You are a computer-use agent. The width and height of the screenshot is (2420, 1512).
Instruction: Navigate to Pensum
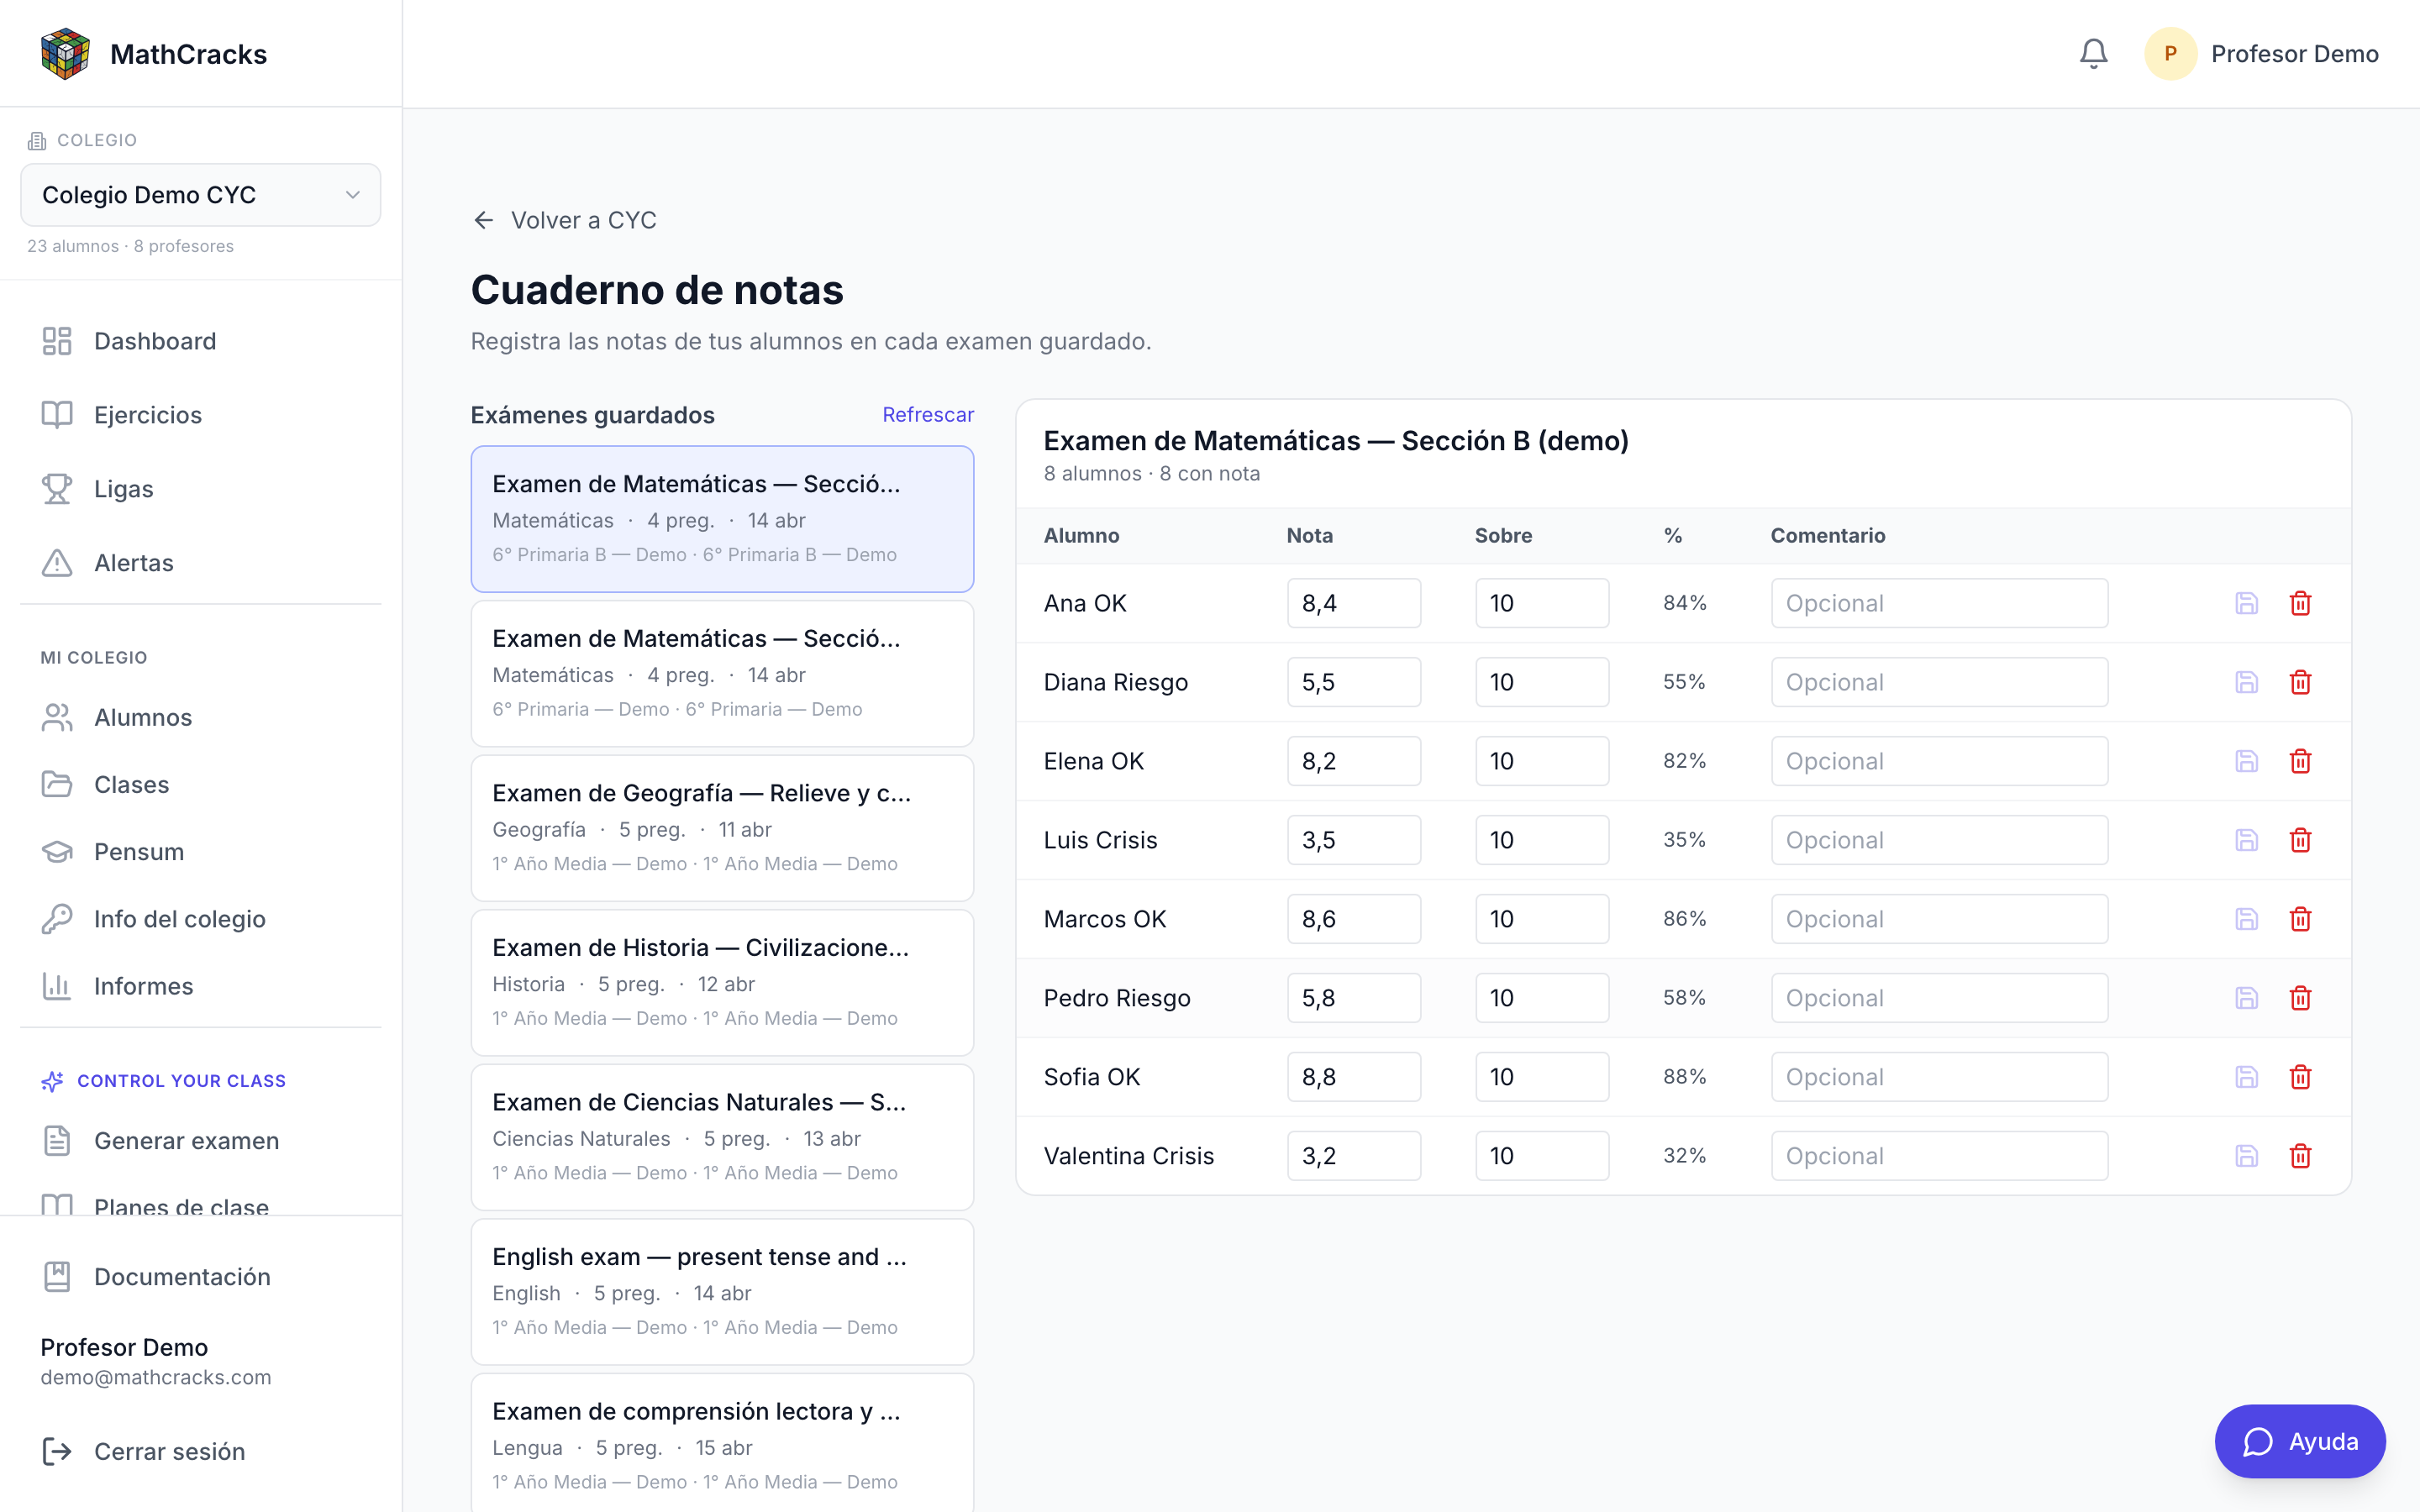tap(200, 852)
